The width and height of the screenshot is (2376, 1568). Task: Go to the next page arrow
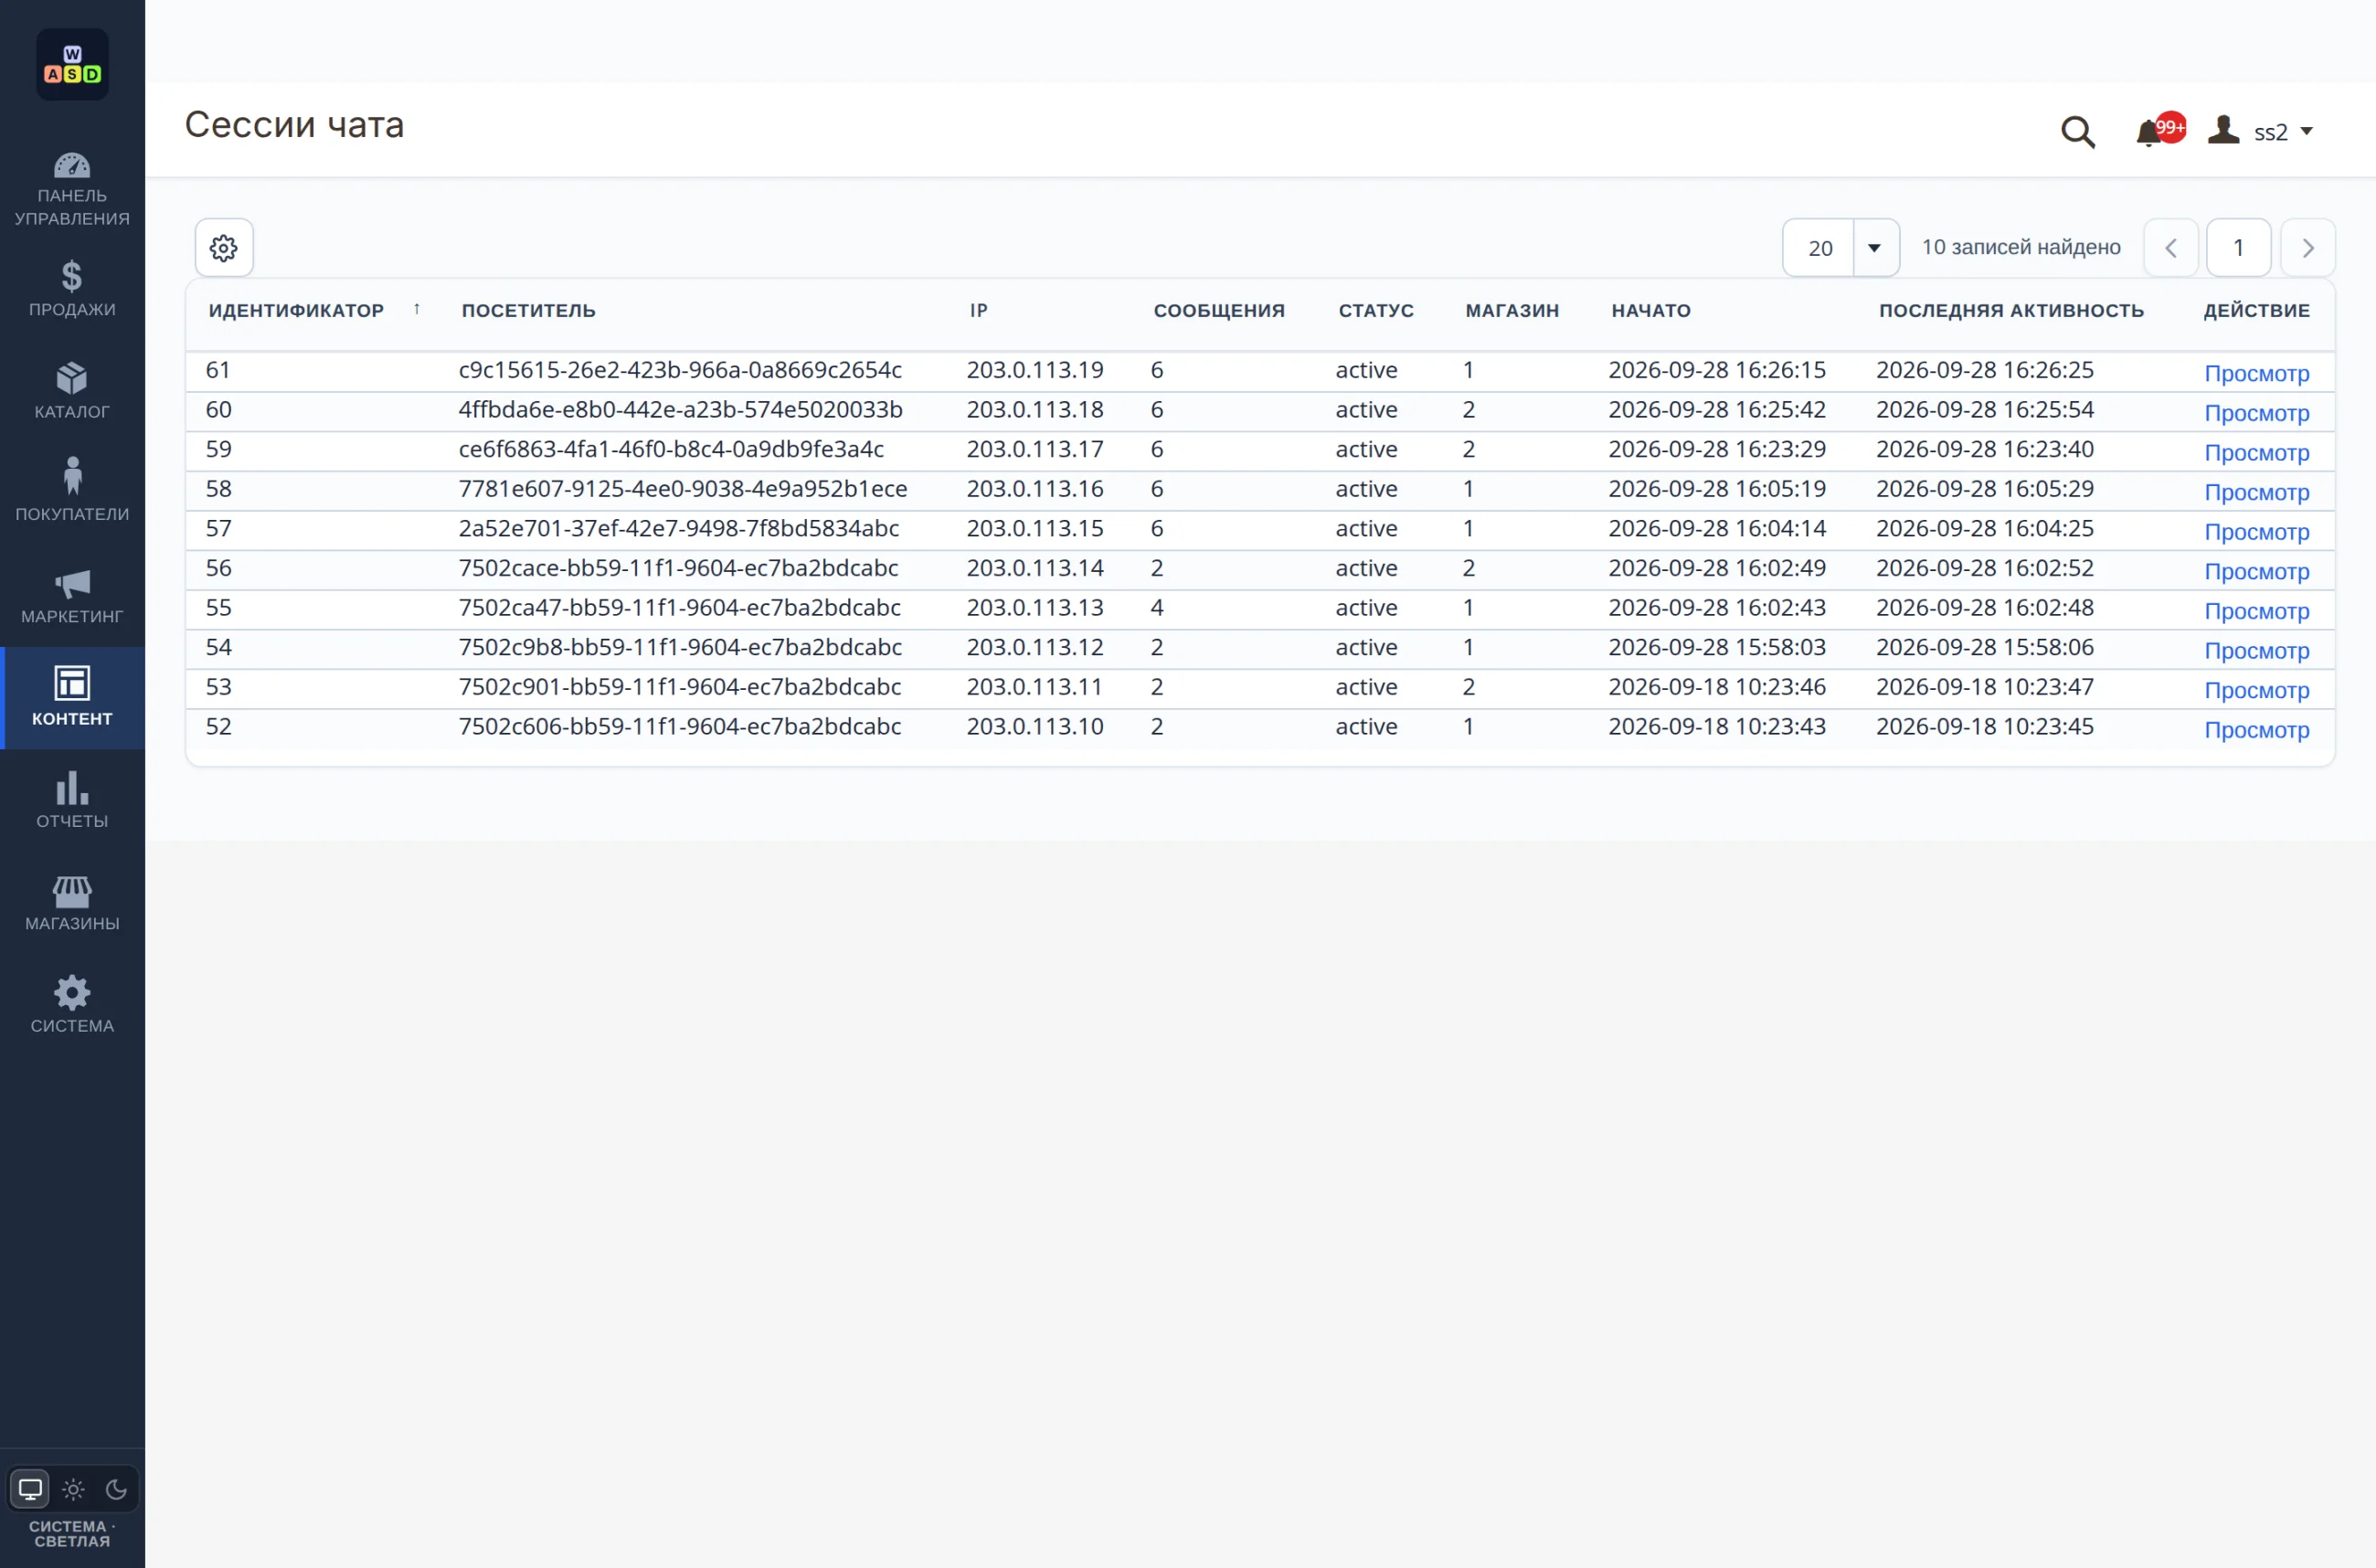coord(2308,248)
